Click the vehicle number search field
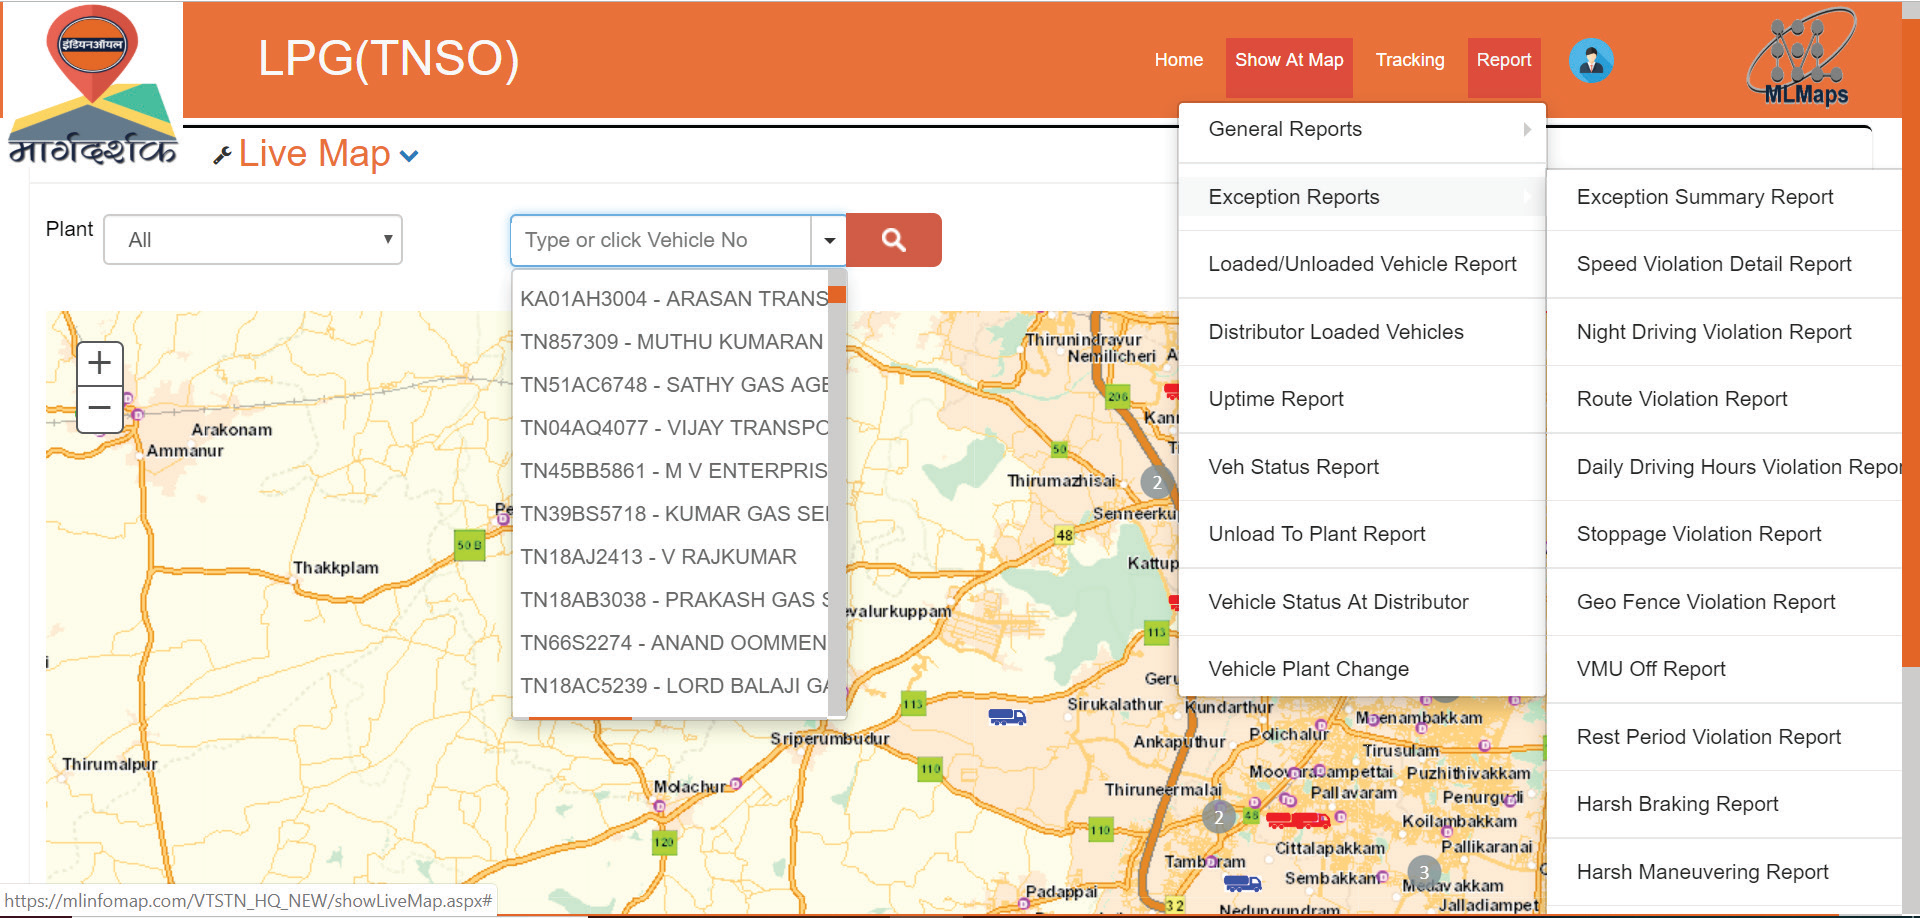 point(661,240)
